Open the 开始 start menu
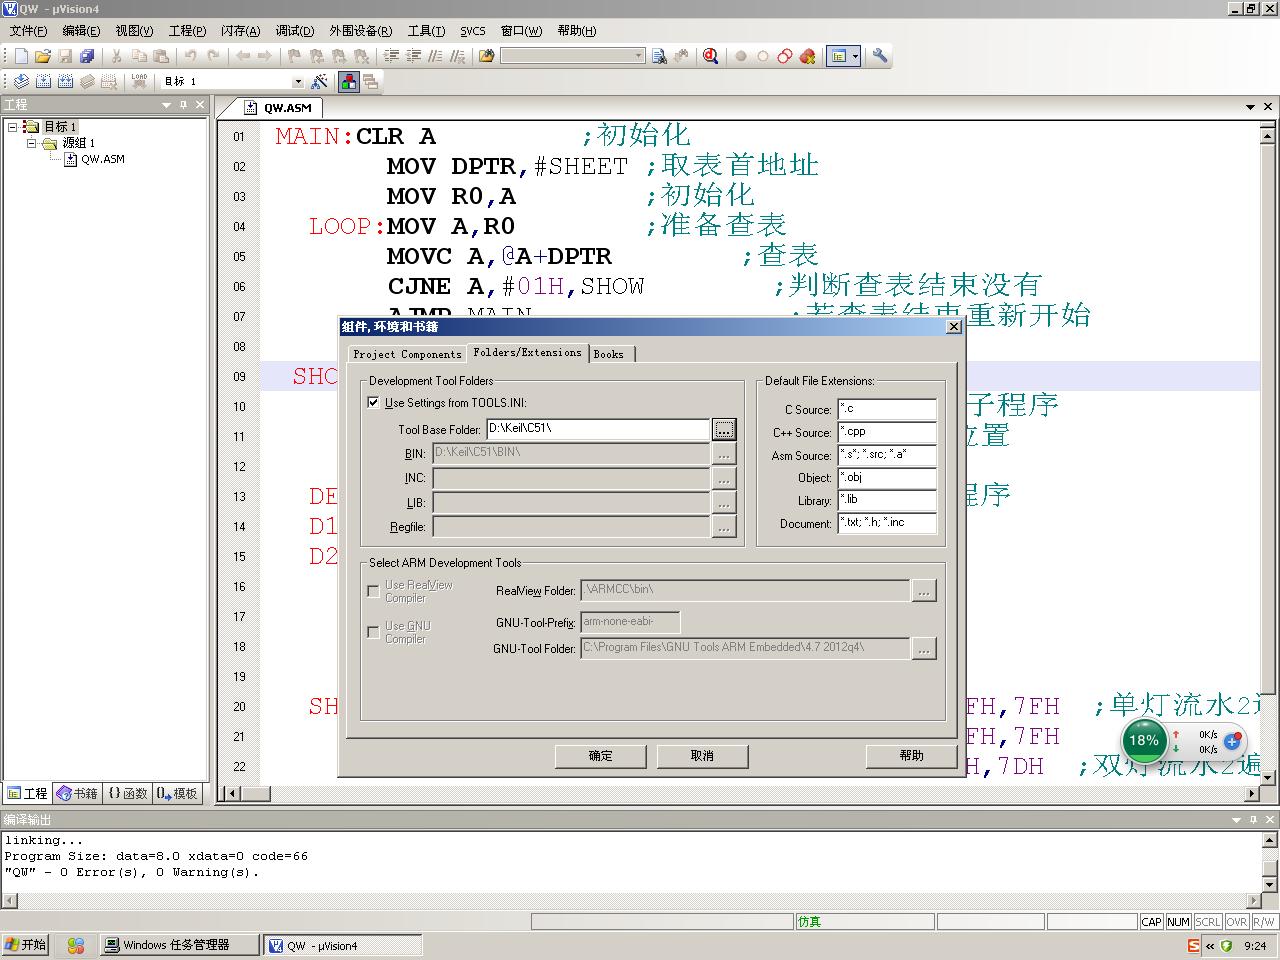Screen dimensions: 1280x960 pos(26,945)
